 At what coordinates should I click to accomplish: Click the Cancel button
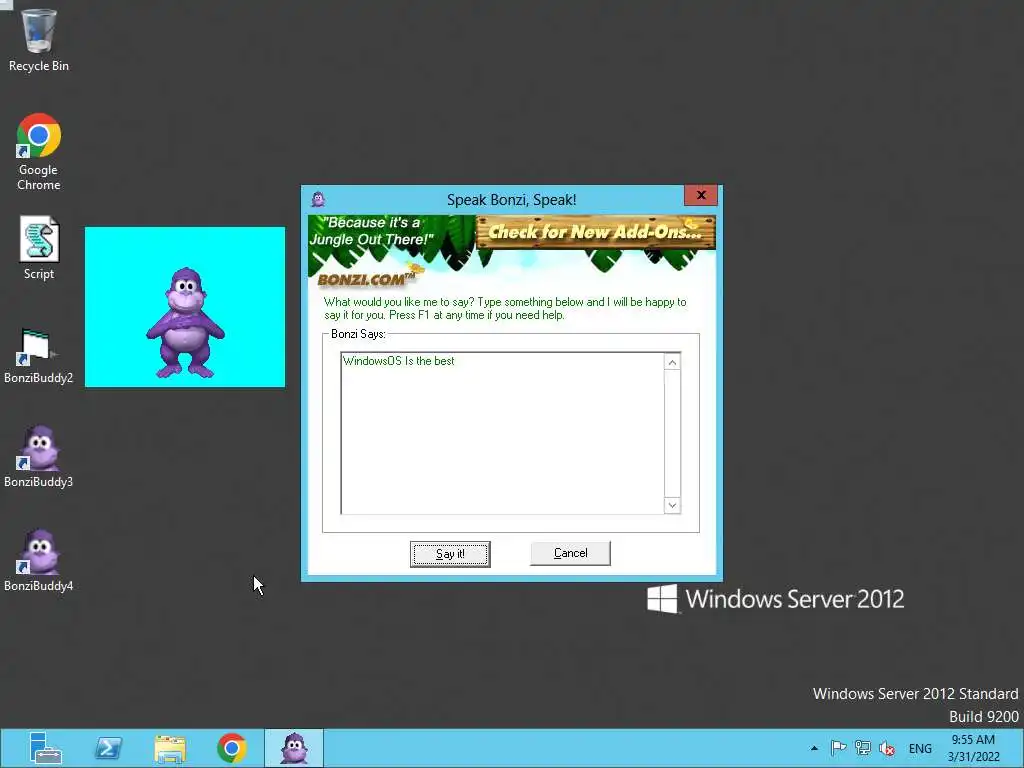click(x=570, y=553)
